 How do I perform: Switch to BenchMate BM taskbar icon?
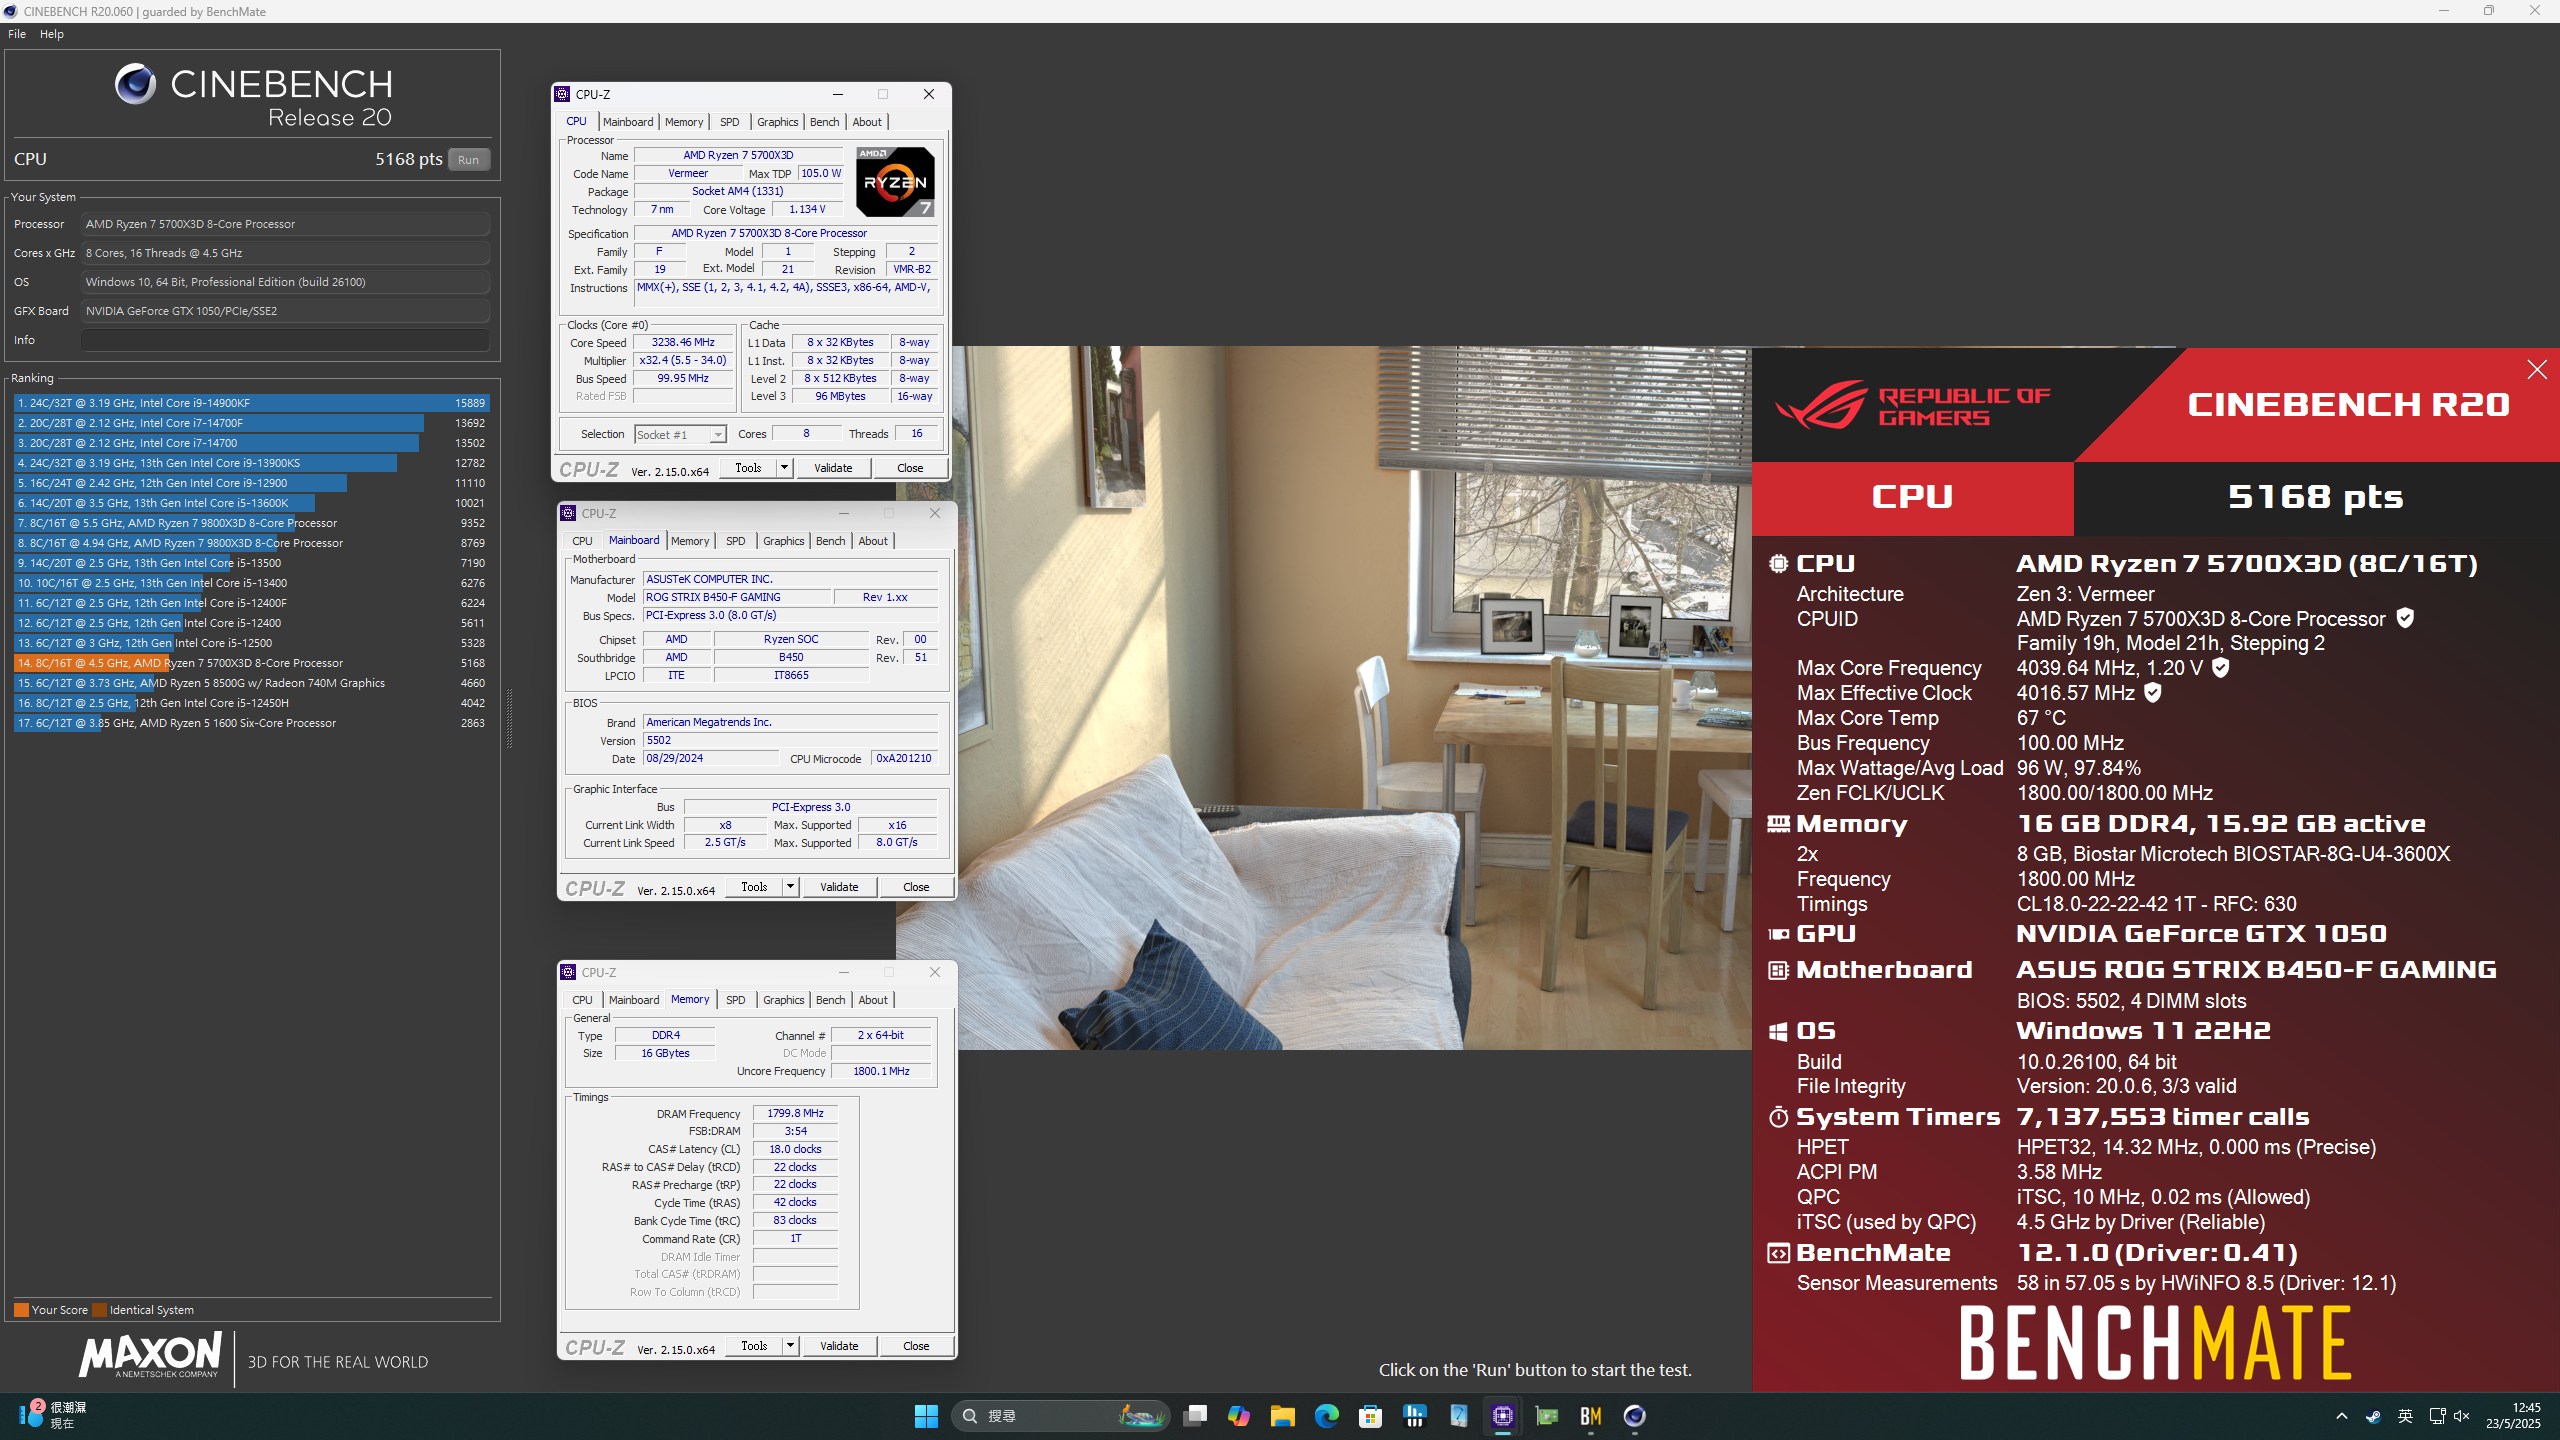1590,1416
